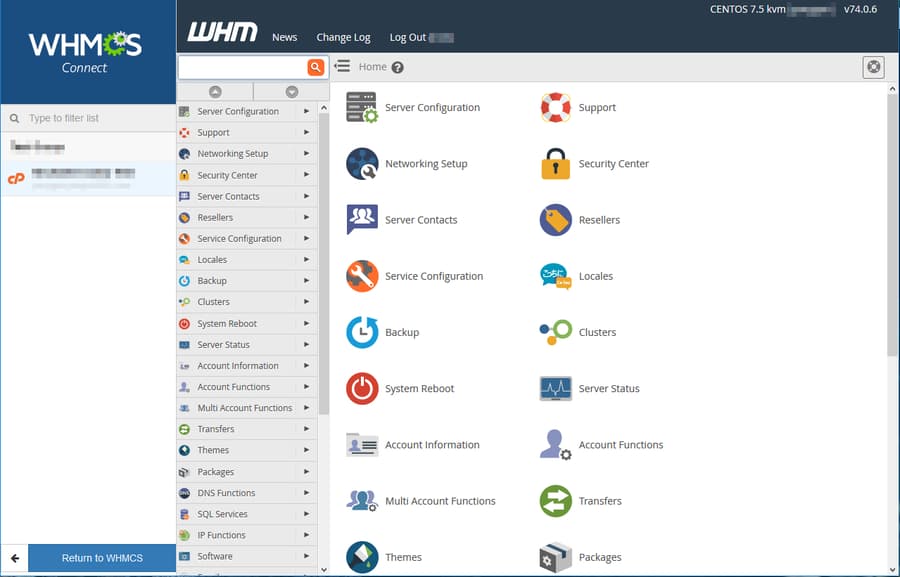Open the Server Status monitor icon
This screenshot has width=900, height=577.
556,387
